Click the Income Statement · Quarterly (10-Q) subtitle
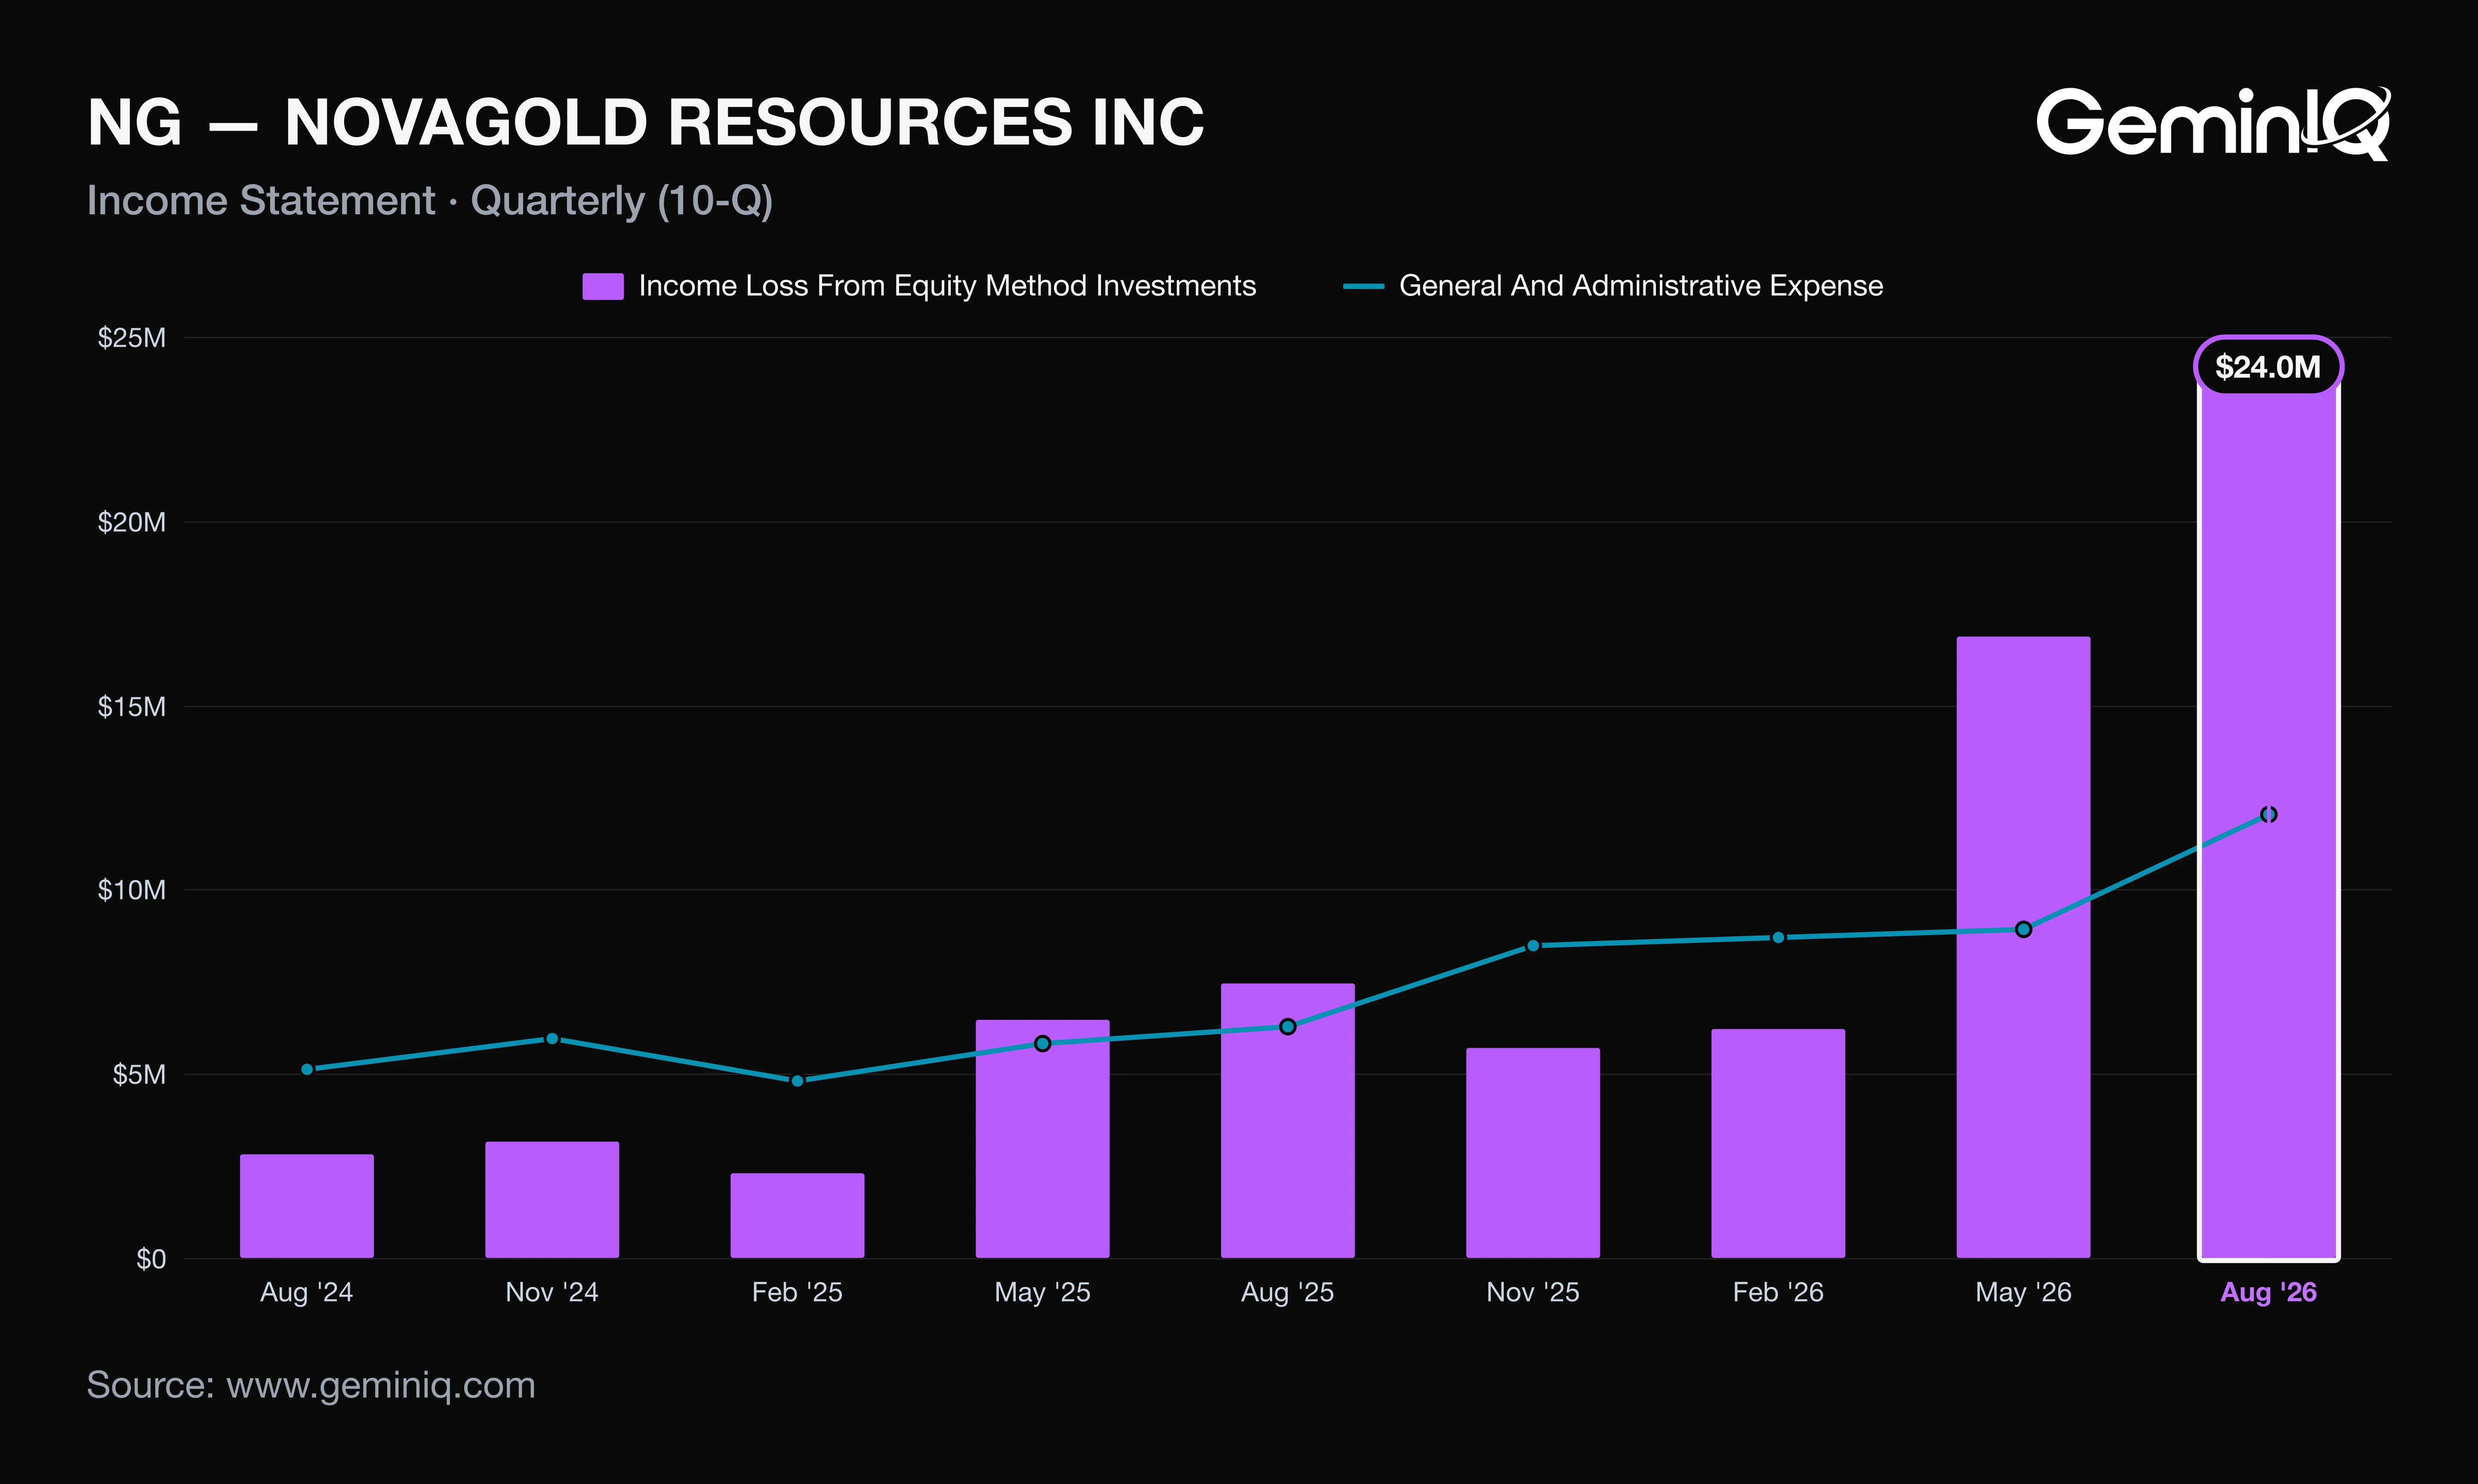This screenshot has width=2478, height=1484. (430, 201)
